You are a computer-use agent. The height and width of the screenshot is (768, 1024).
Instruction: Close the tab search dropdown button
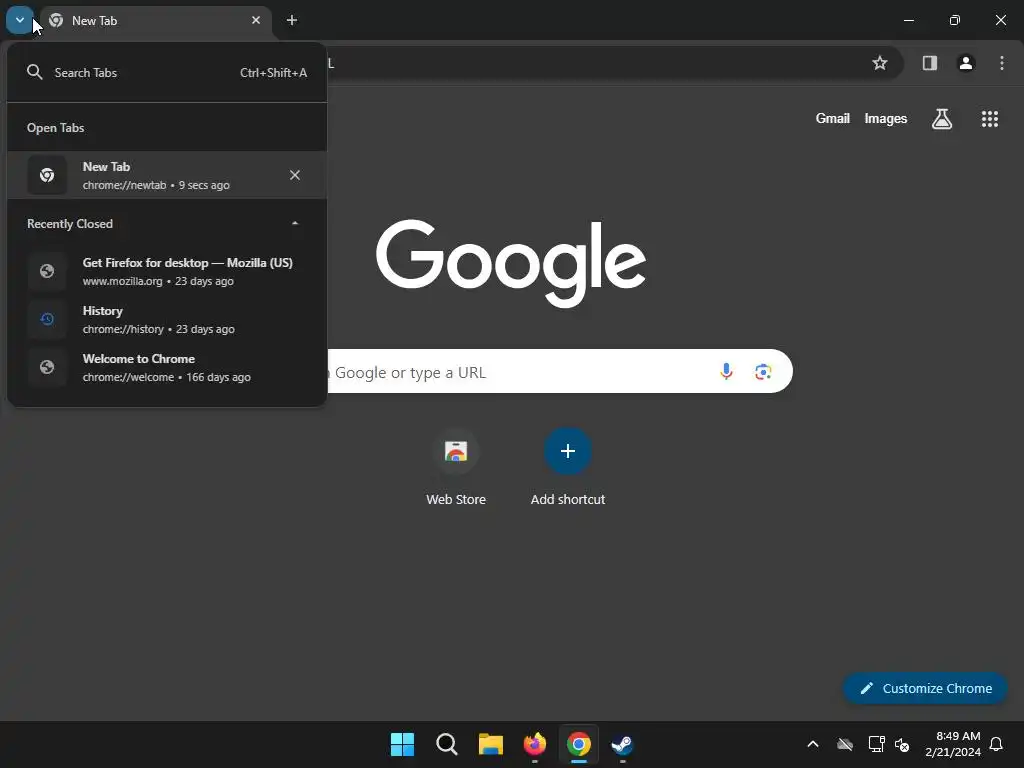(20, 20)
